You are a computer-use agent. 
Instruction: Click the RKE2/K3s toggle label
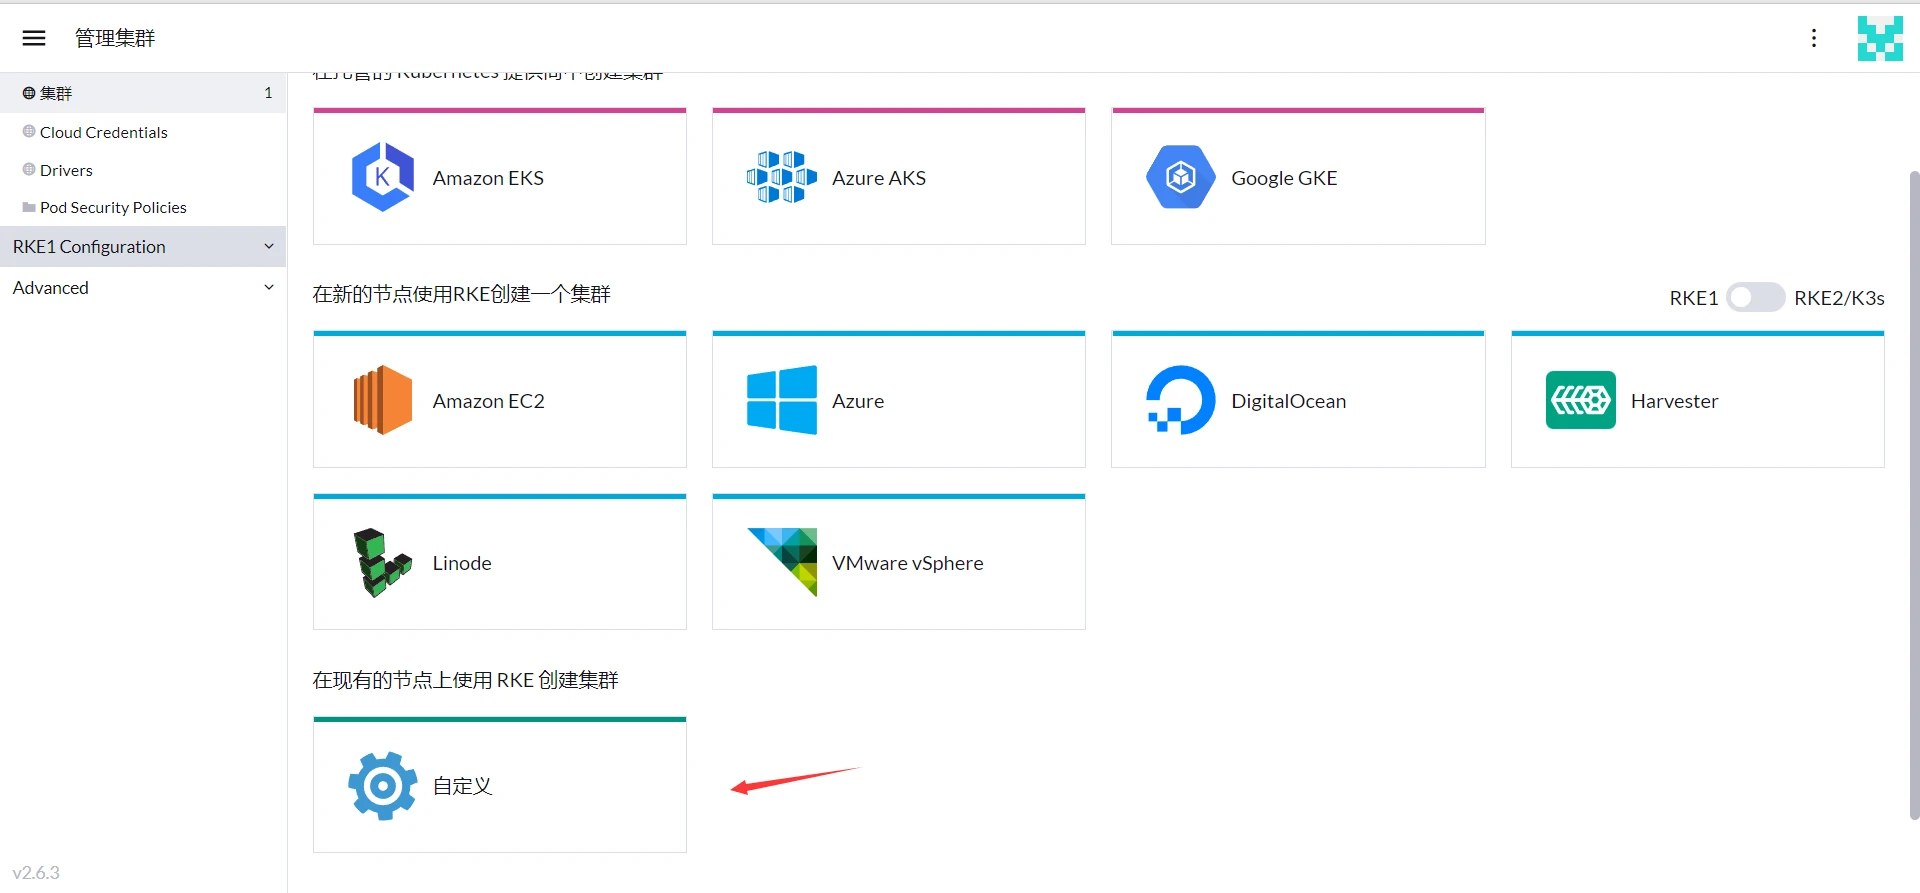click(1839, 298)
